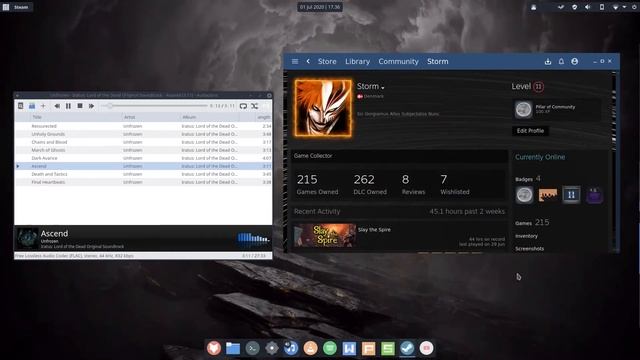640x360 pixels.
Task: Click the power icon in top panel
Action: [x=634, y=7]
